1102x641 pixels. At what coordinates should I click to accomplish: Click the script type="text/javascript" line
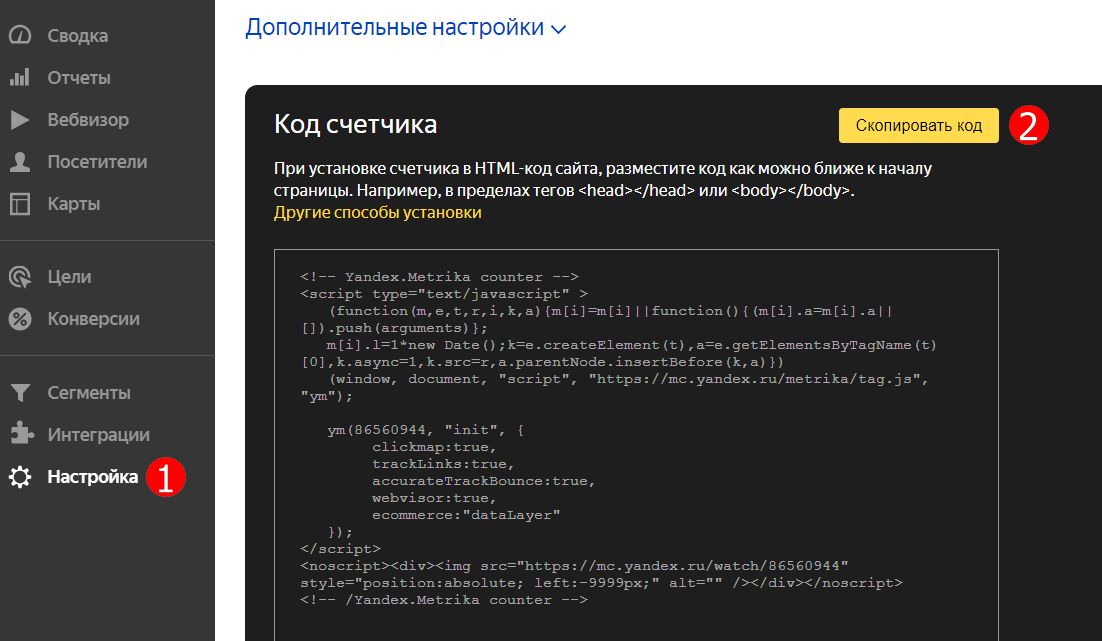[x=443, y=294]
